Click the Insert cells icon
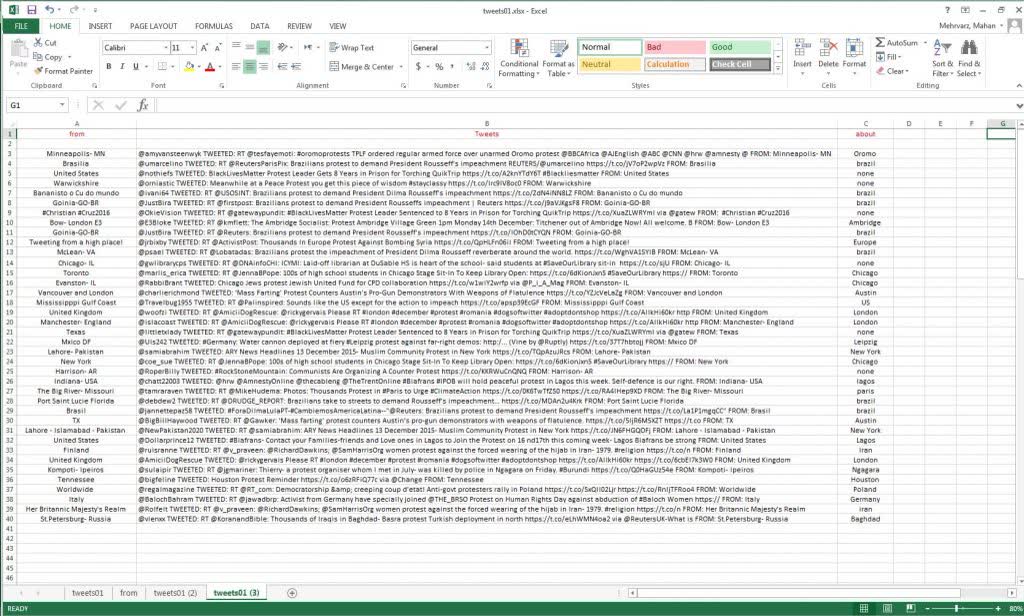 coord(802,48)
